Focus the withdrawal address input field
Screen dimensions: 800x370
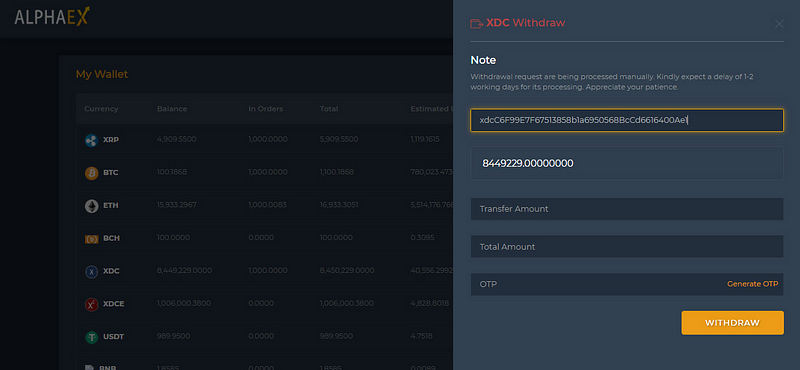[627, 120]
